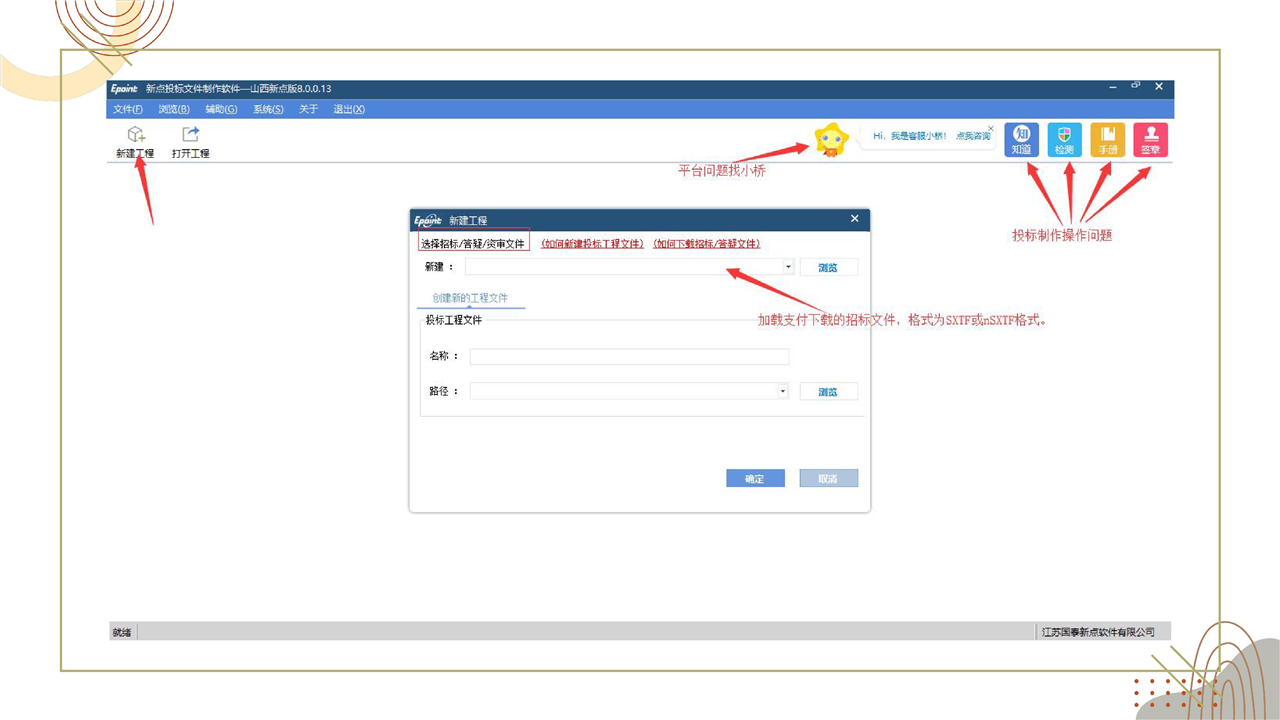Launch the 检测 detection tool icon
The image size is (1280, 720).
click(1064, 140)
